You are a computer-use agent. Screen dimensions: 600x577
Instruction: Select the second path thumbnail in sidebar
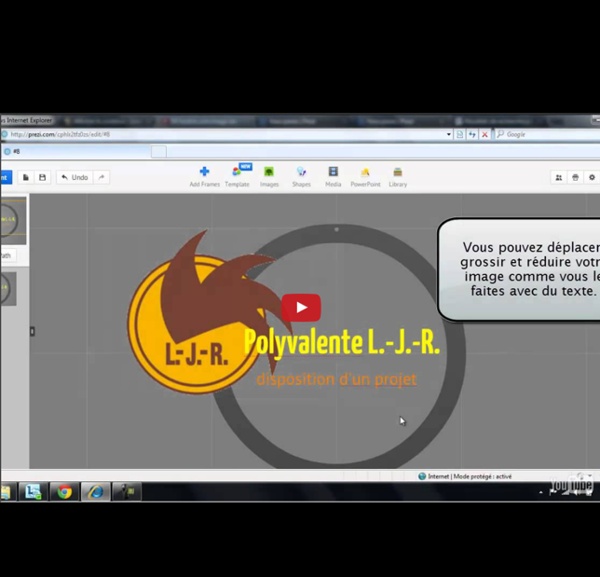coord(8,289)
